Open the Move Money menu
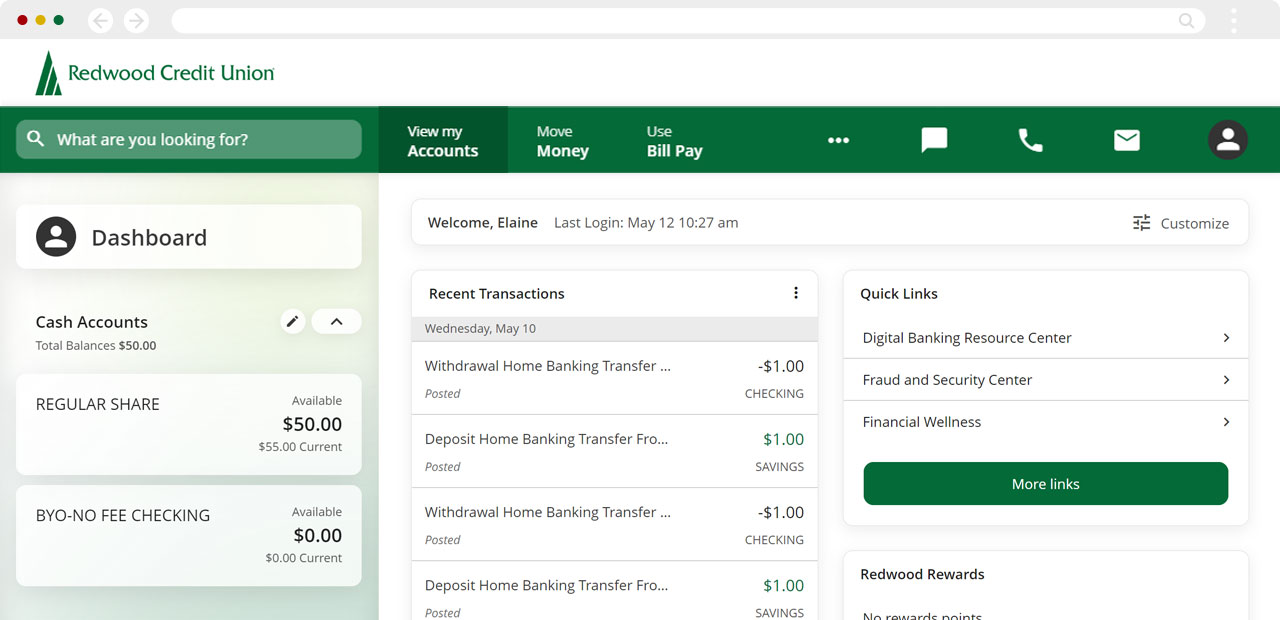Screen dimensions: 1280x620 pyautogui.click(x=563, y=141)
